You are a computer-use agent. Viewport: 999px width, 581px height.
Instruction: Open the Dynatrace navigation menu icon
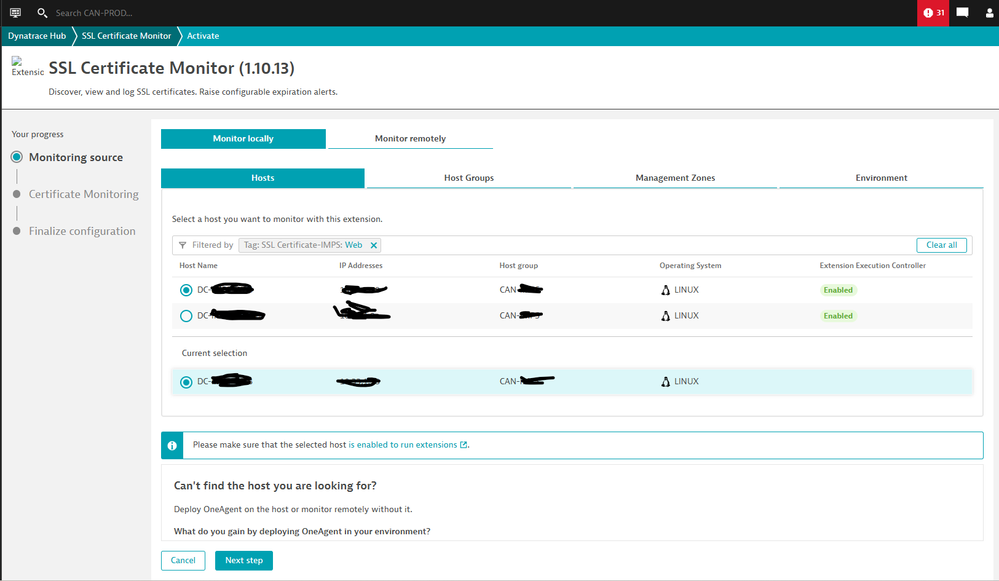tap(15, 13)
